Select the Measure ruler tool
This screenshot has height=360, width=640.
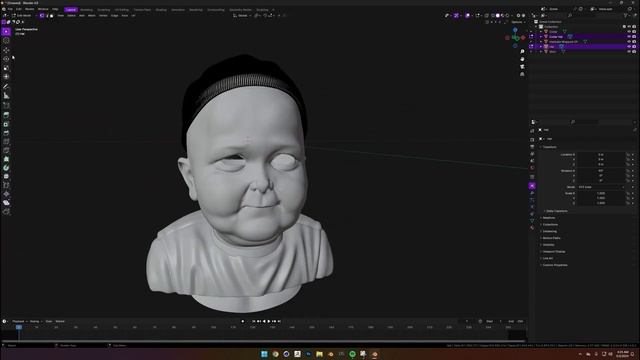tap(6, 96)
